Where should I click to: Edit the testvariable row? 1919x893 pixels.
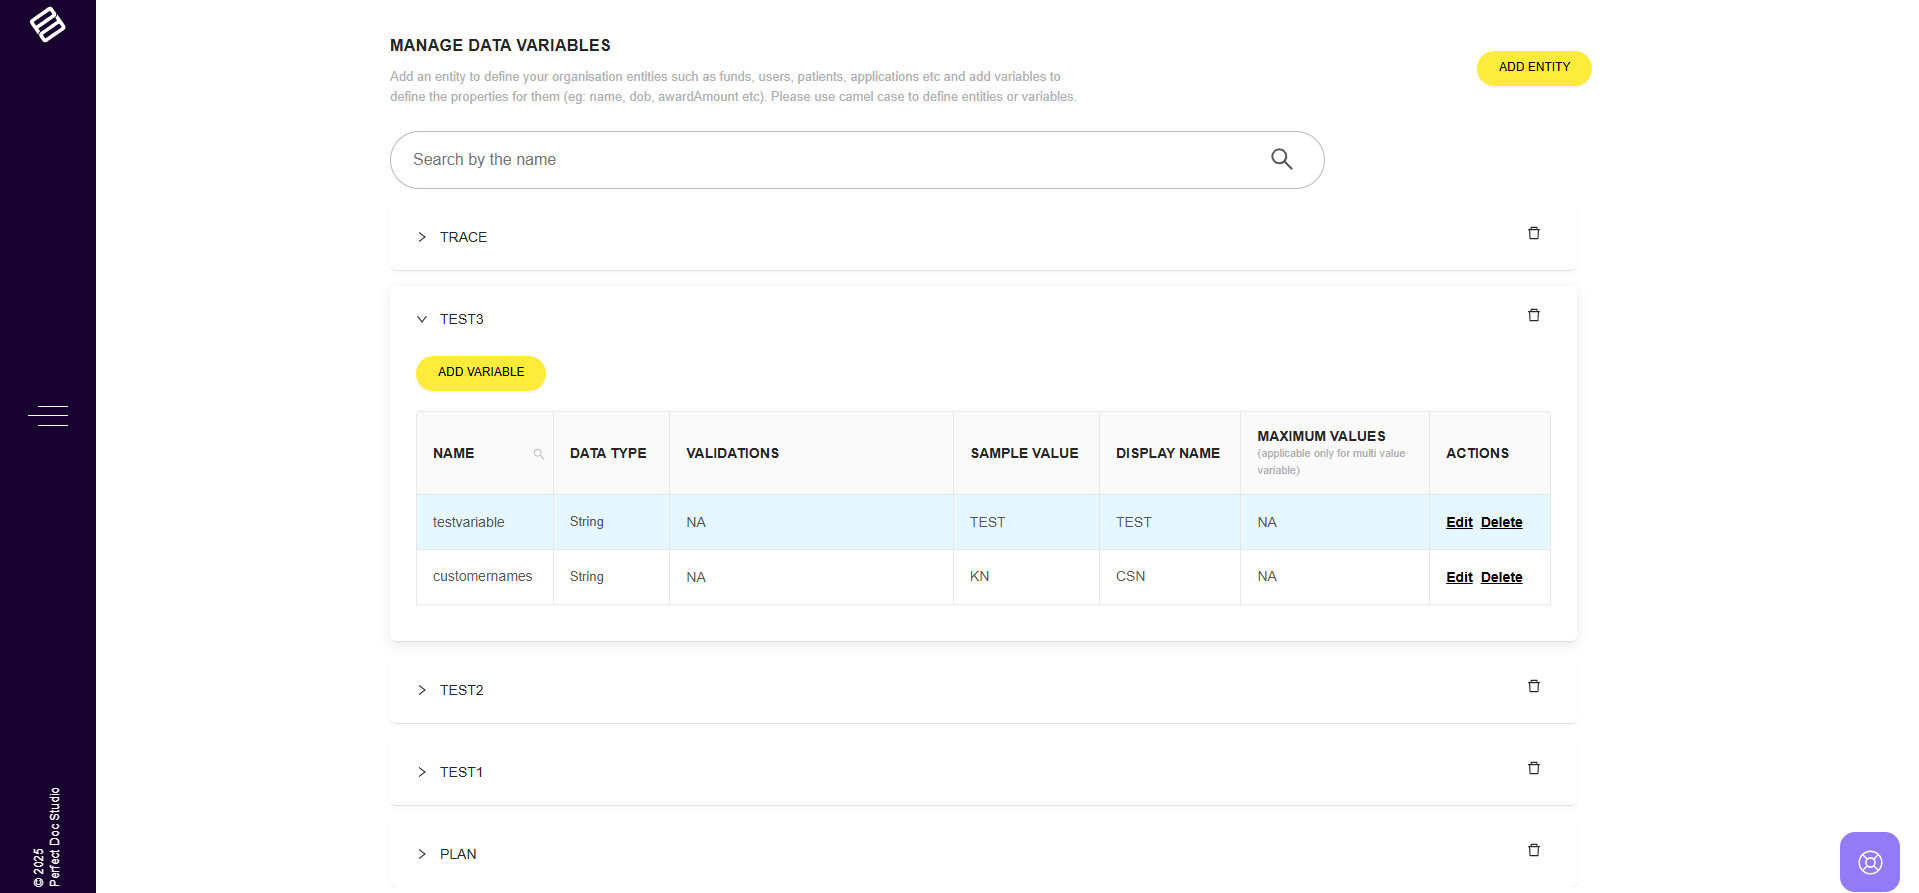click(1459, 522)
